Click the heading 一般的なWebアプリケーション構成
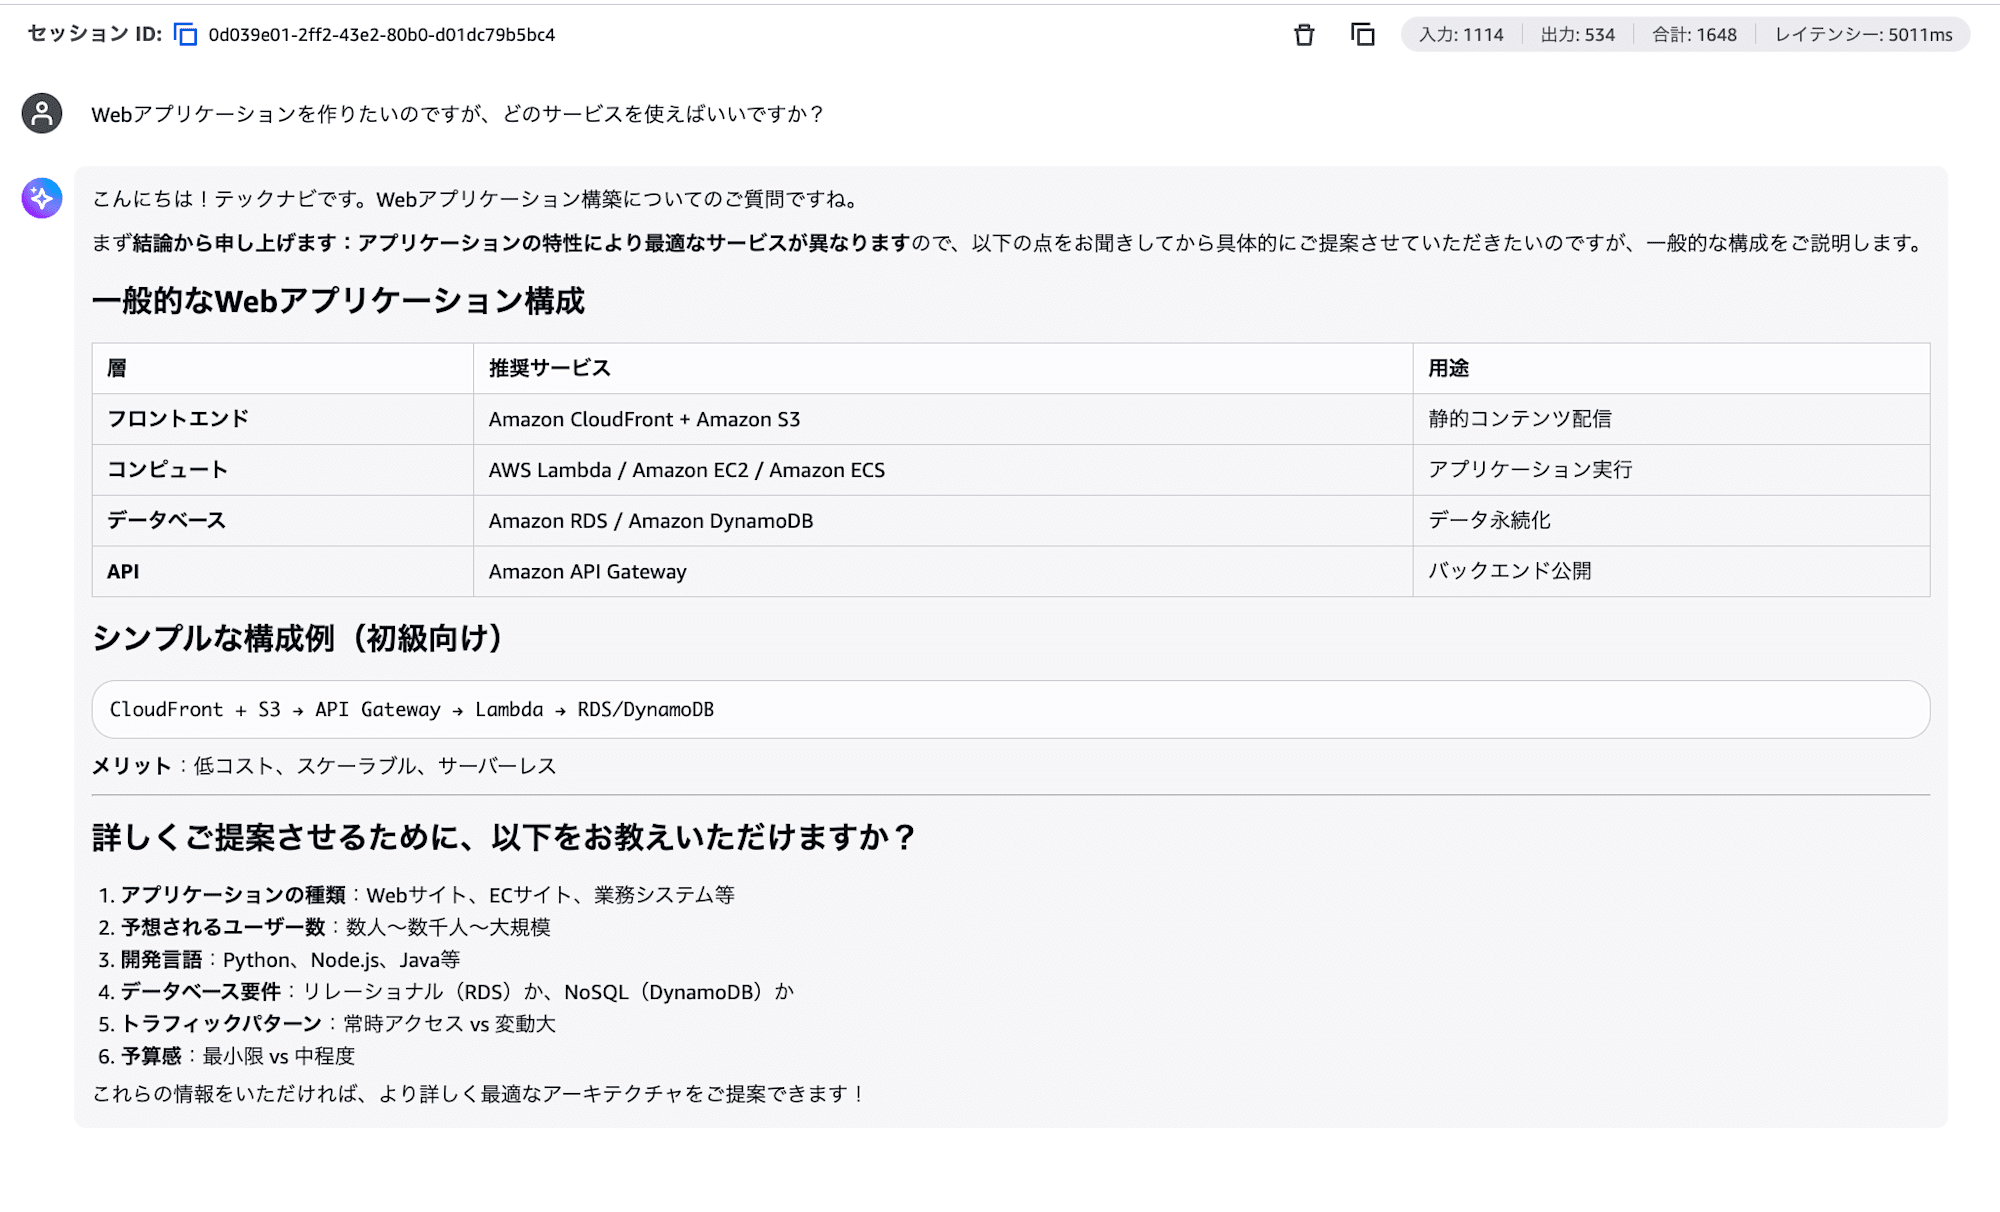This screenshot has height=1212, width=2000. (x=338, y=301)
